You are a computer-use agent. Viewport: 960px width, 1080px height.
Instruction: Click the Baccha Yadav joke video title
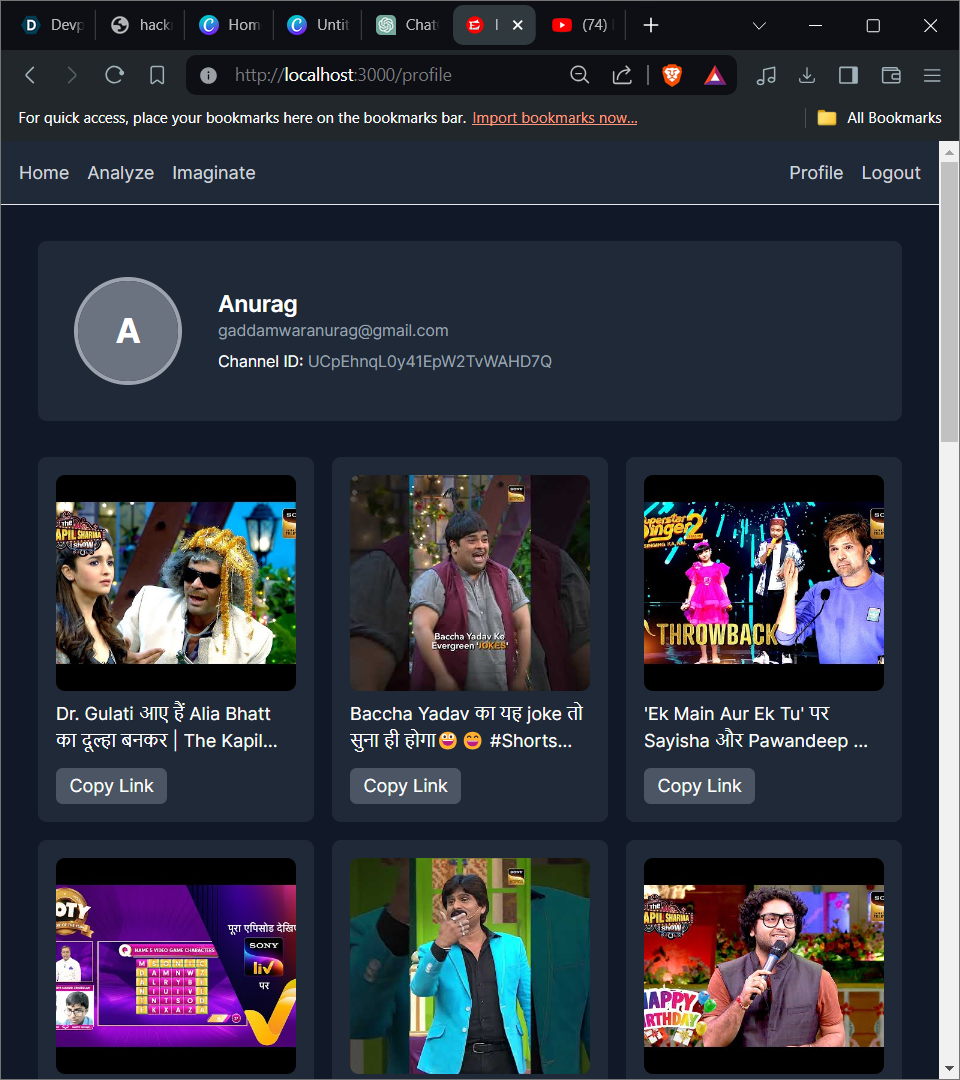[467, 727]
